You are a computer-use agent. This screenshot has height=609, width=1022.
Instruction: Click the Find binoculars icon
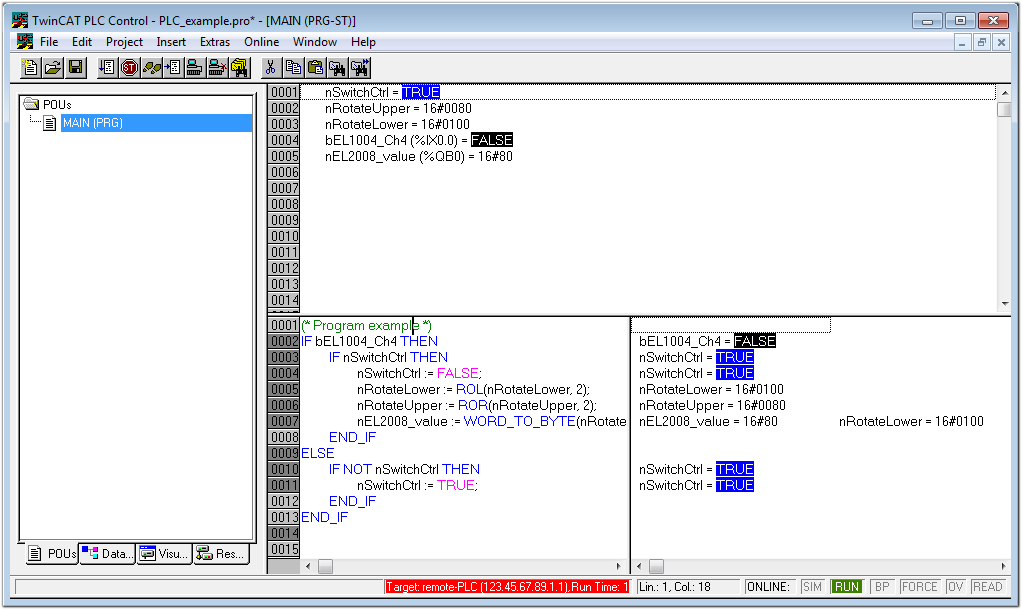pos(337,67)
